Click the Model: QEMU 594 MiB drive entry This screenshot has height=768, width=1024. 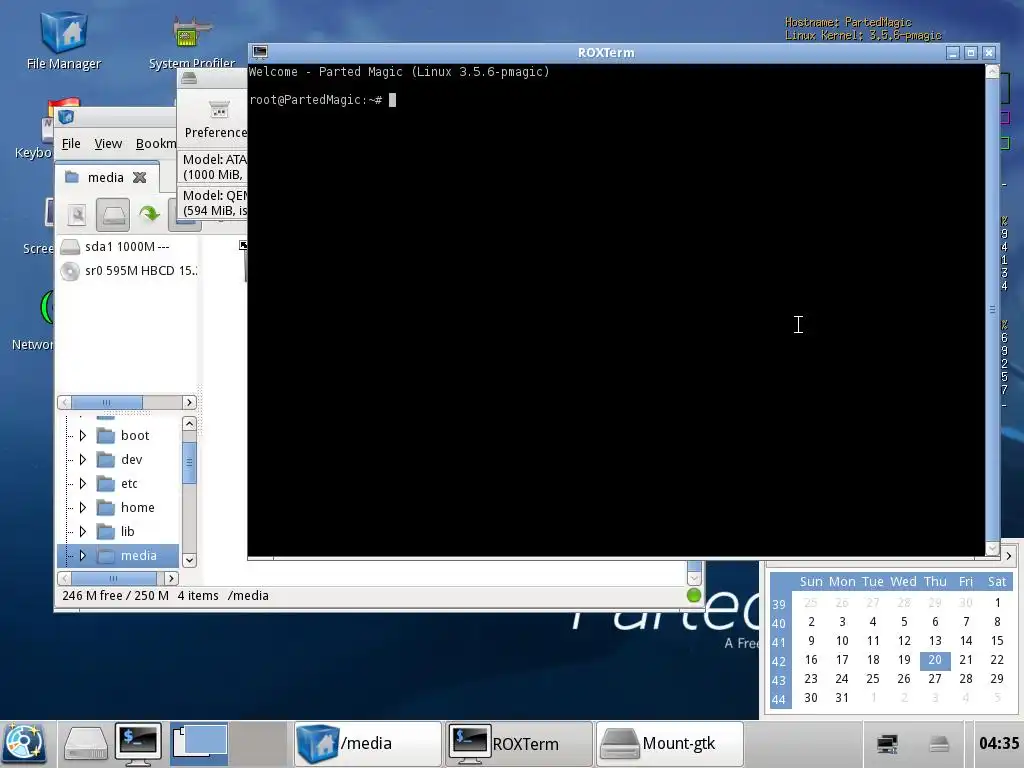[213, 202]
